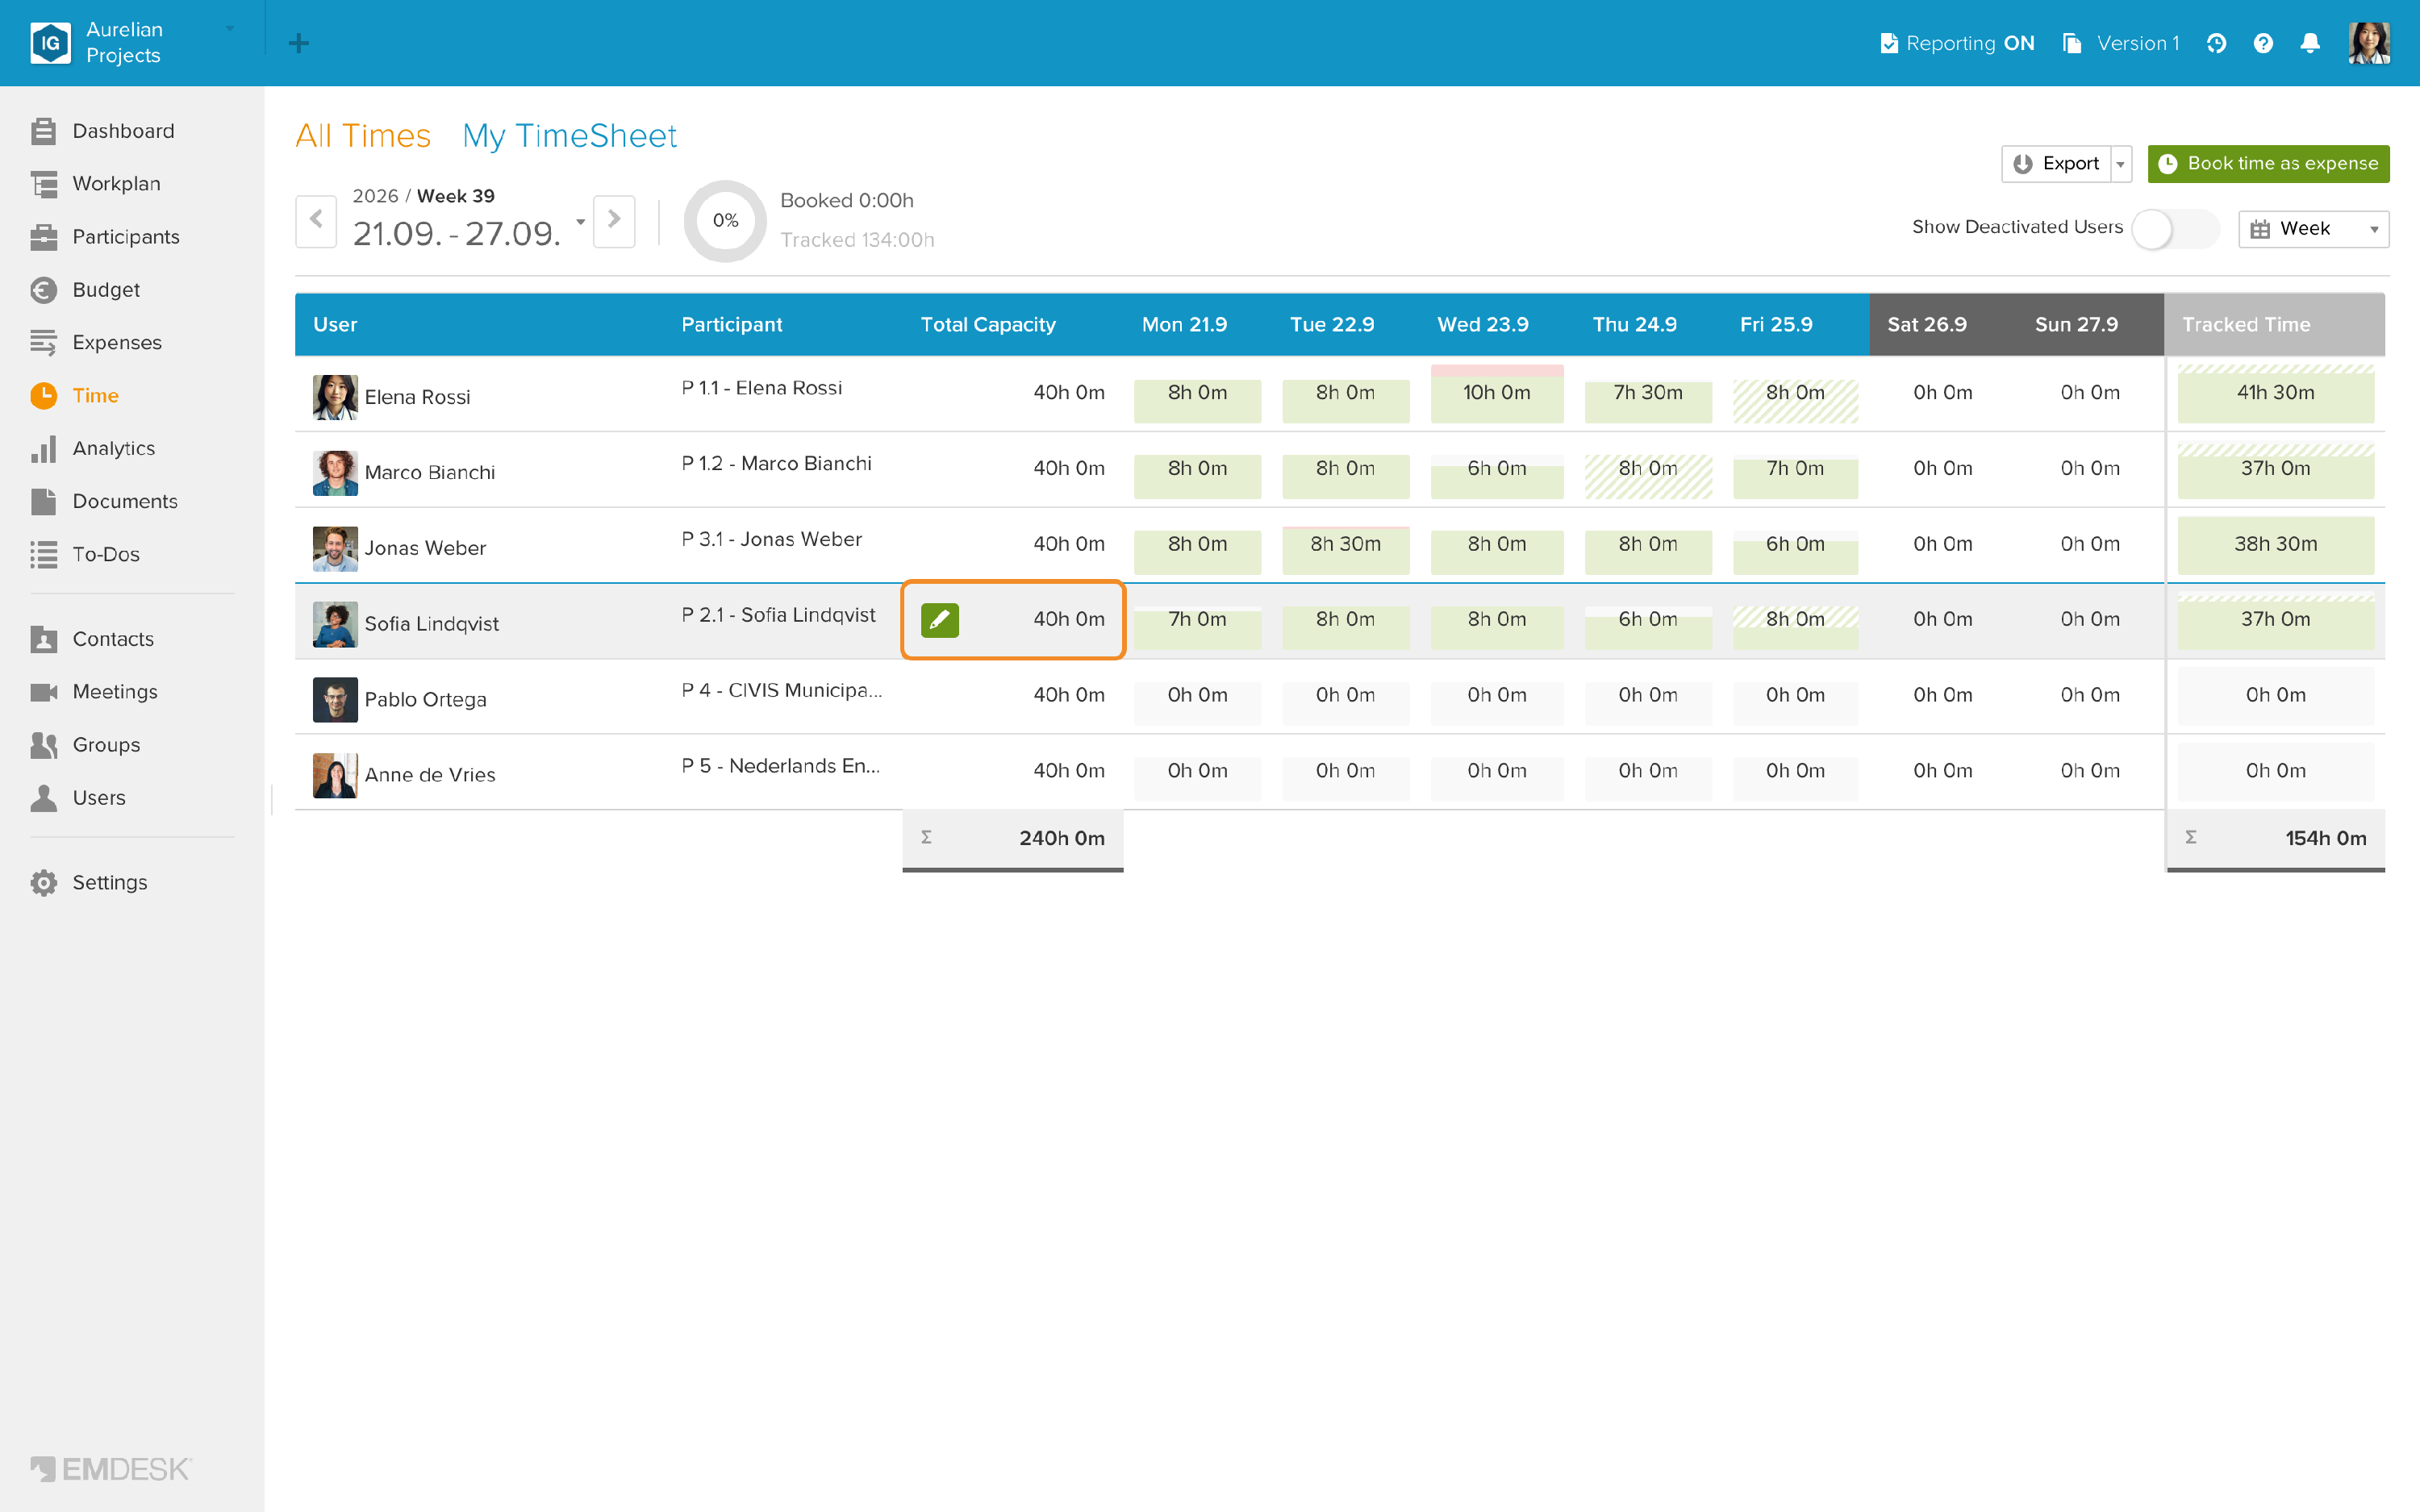Open the help question mark icon

pos(2262,43)
